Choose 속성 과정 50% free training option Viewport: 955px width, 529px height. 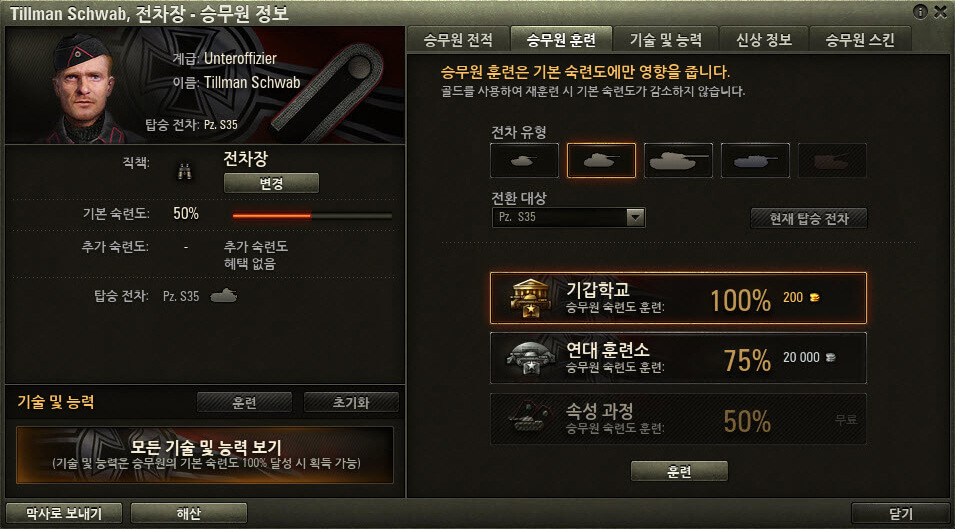(x=678, y=419)
